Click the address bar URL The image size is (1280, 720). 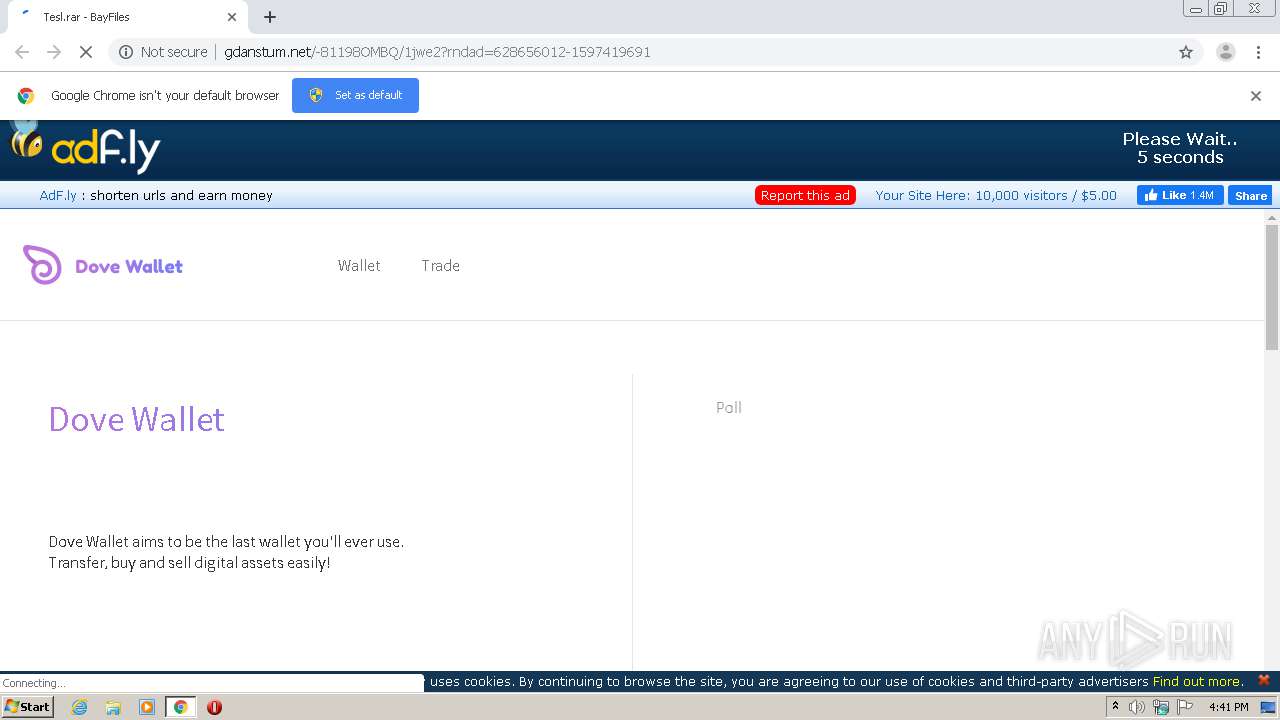[437, 52]
